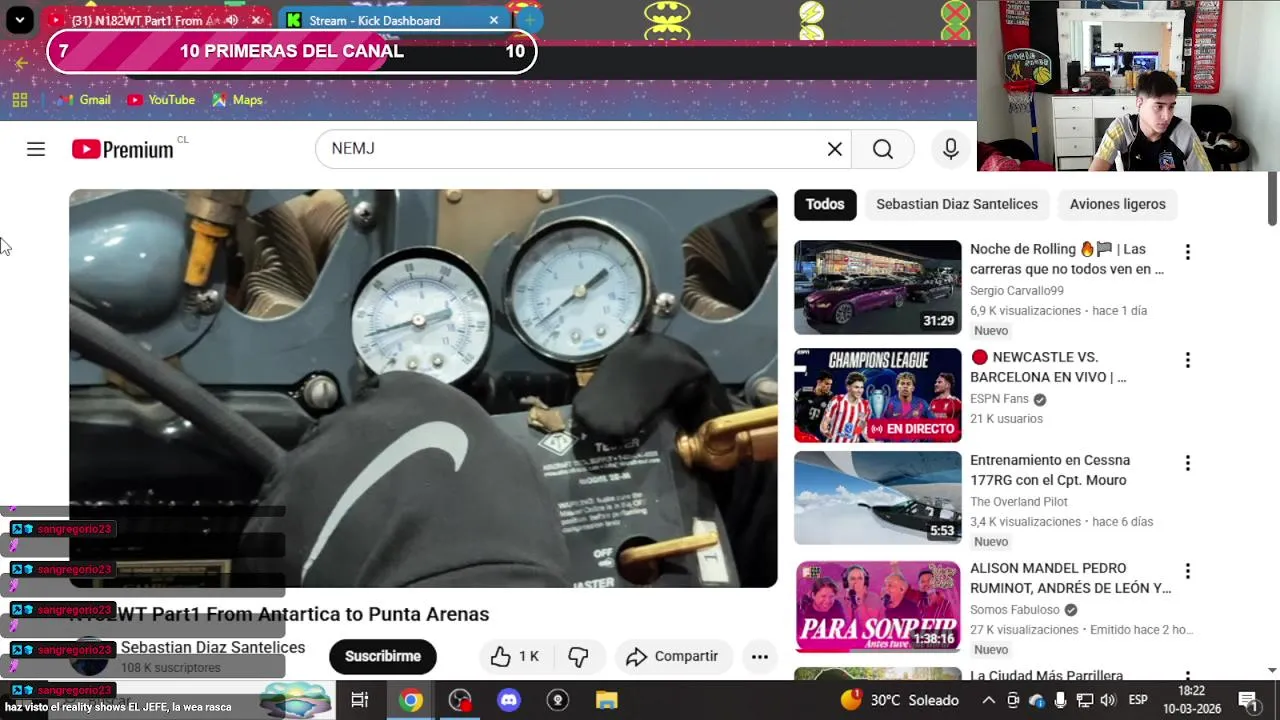
Task: Show hidden system tray icons
Action: tap(988, 700)
